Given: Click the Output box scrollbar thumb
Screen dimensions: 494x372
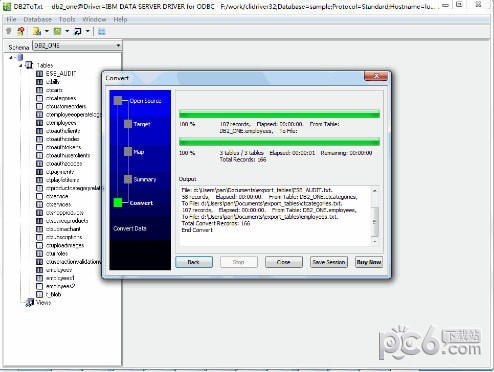Looking at the screenshot, I should point(375,222).
